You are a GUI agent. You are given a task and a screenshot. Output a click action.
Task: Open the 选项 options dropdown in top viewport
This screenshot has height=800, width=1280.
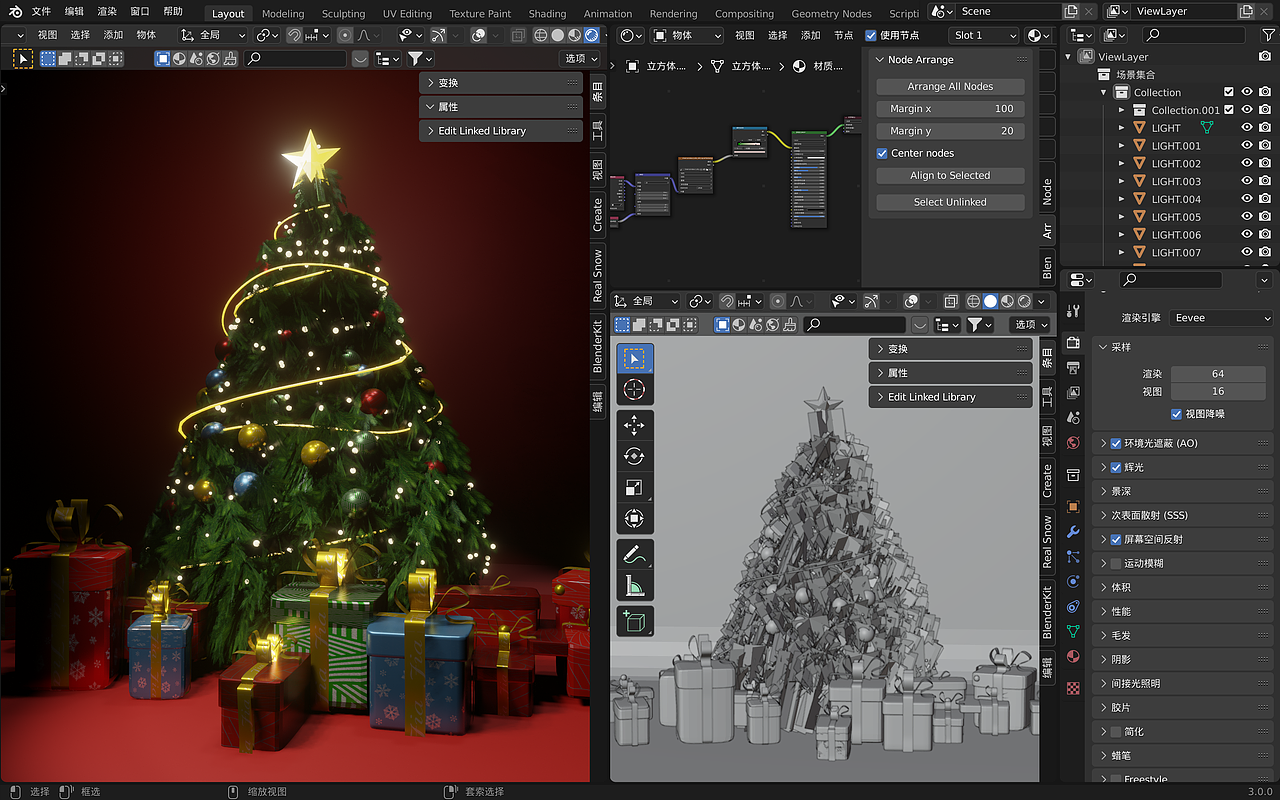(580, 59)
